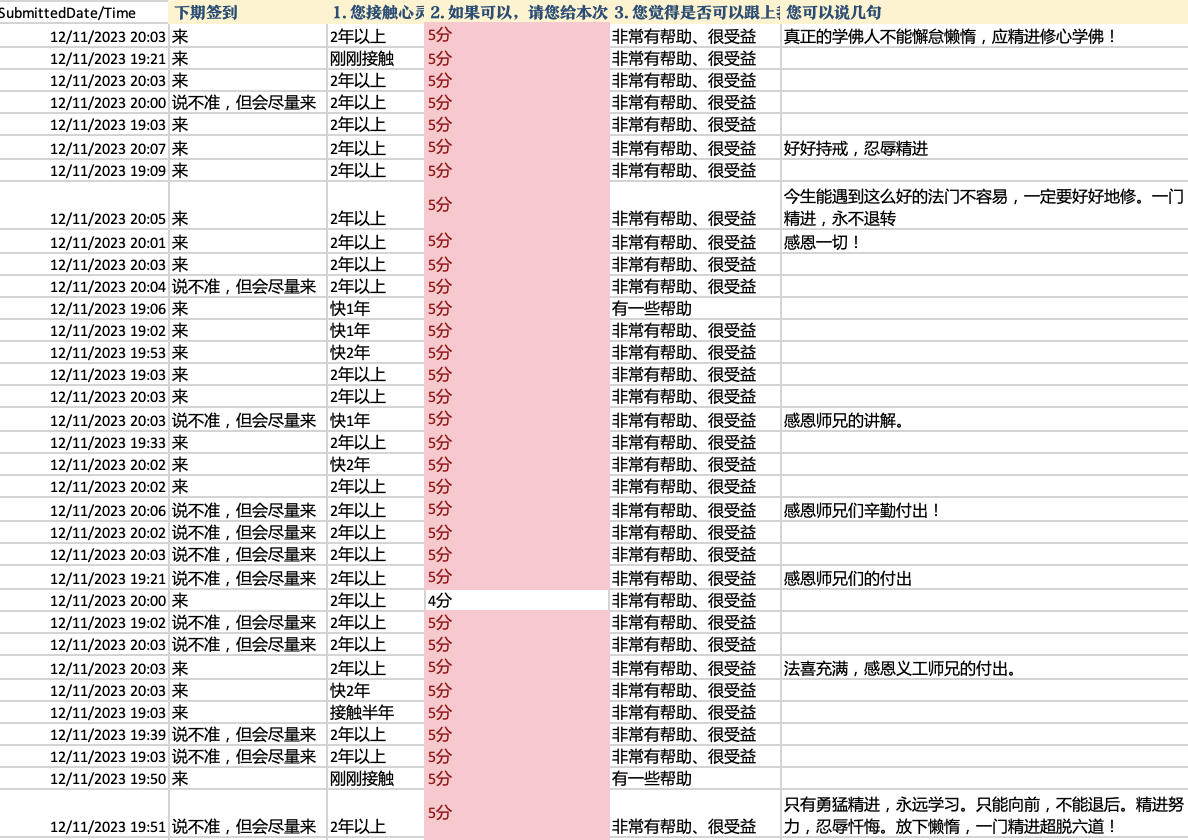The image size is (1188, 840).
Task: Select 有一些帮助 in the 19:50 row
Action: pos(652,779)
